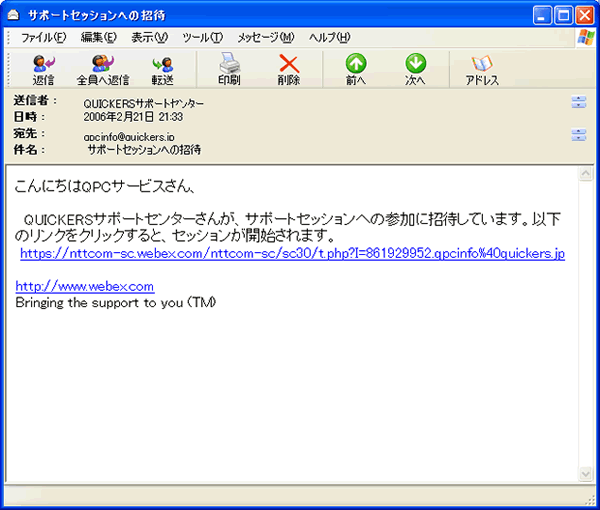Click the greeting line こんにちはQPCサービスさん
The image size is (600, 510).
coord(105,186)
